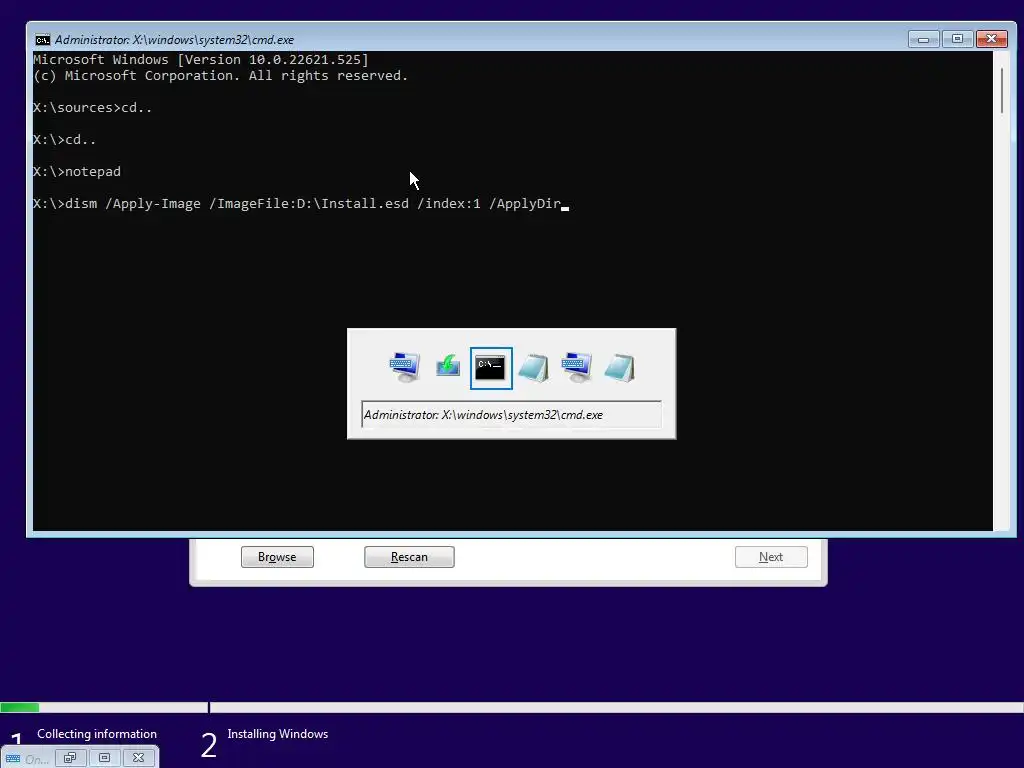This screenshot has height=768, width=1024.
Task: Click the Browse button in the setup dialog
Action: coord(277,557)
